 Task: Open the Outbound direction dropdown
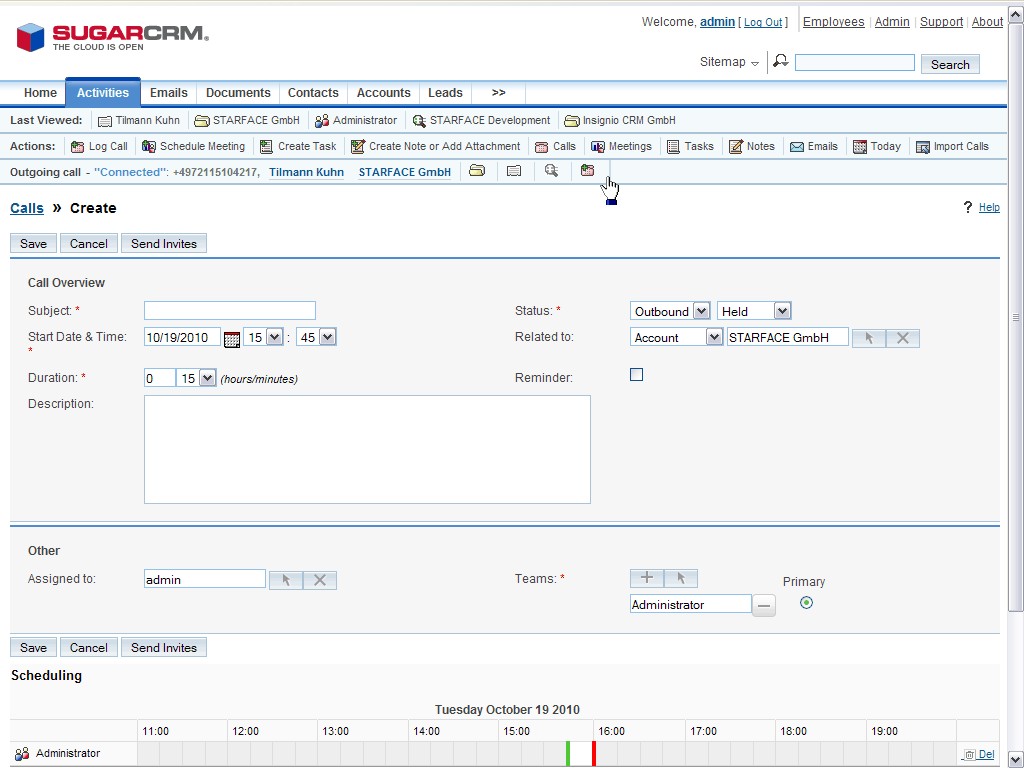670,311
